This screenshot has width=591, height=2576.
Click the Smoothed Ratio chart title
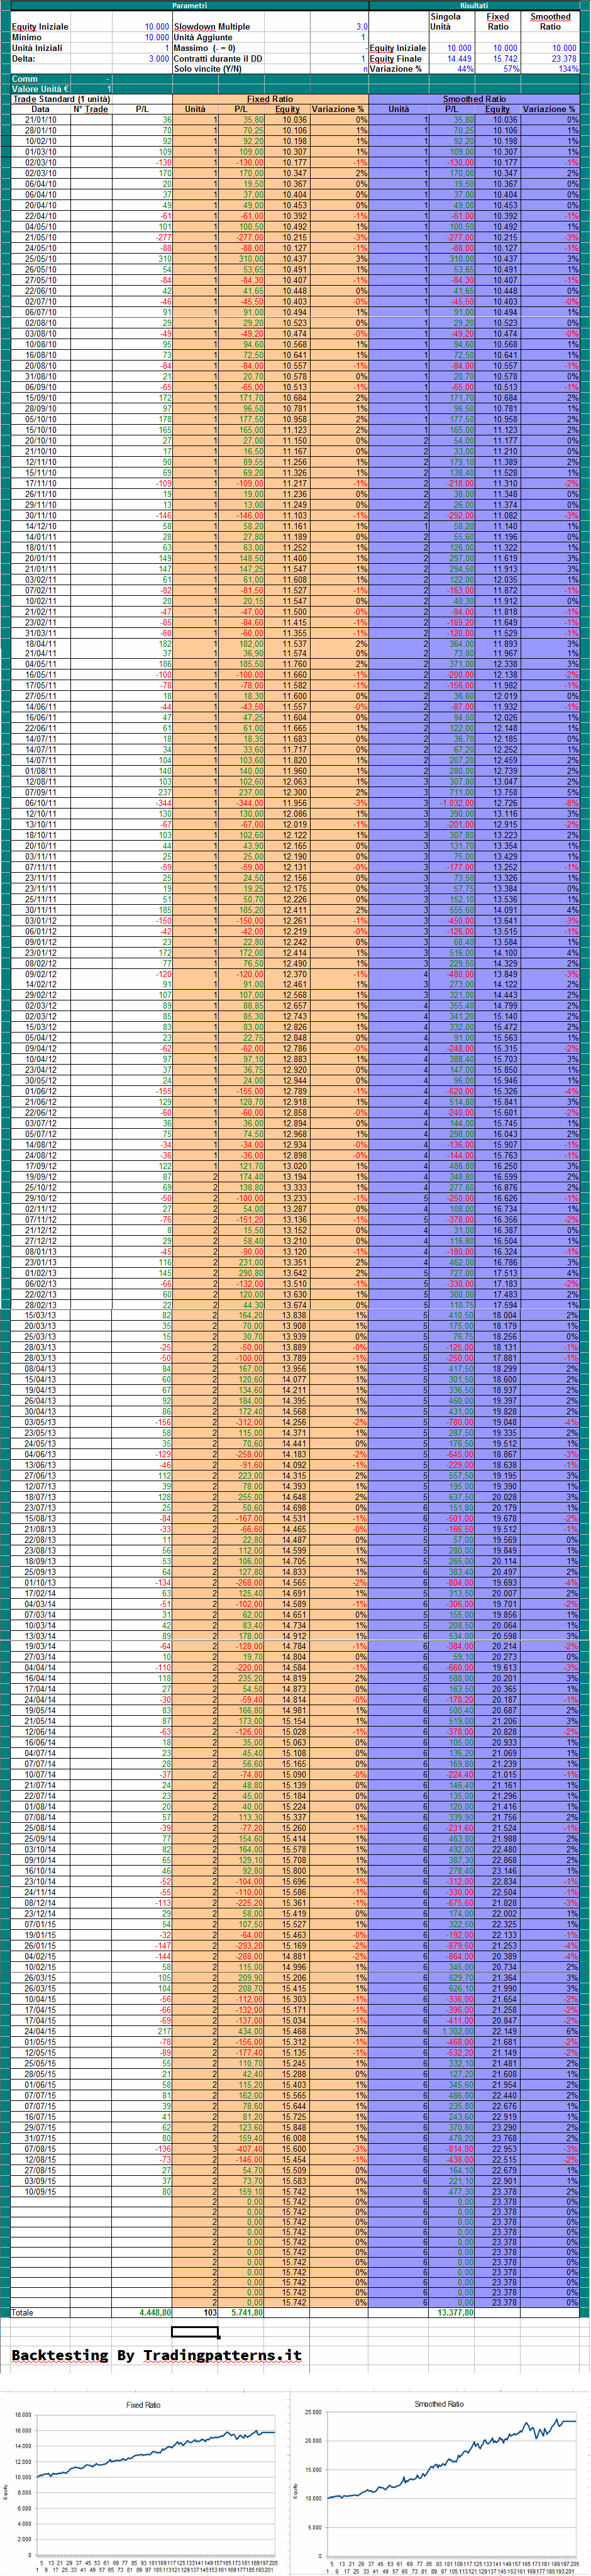coord(439,2403)
